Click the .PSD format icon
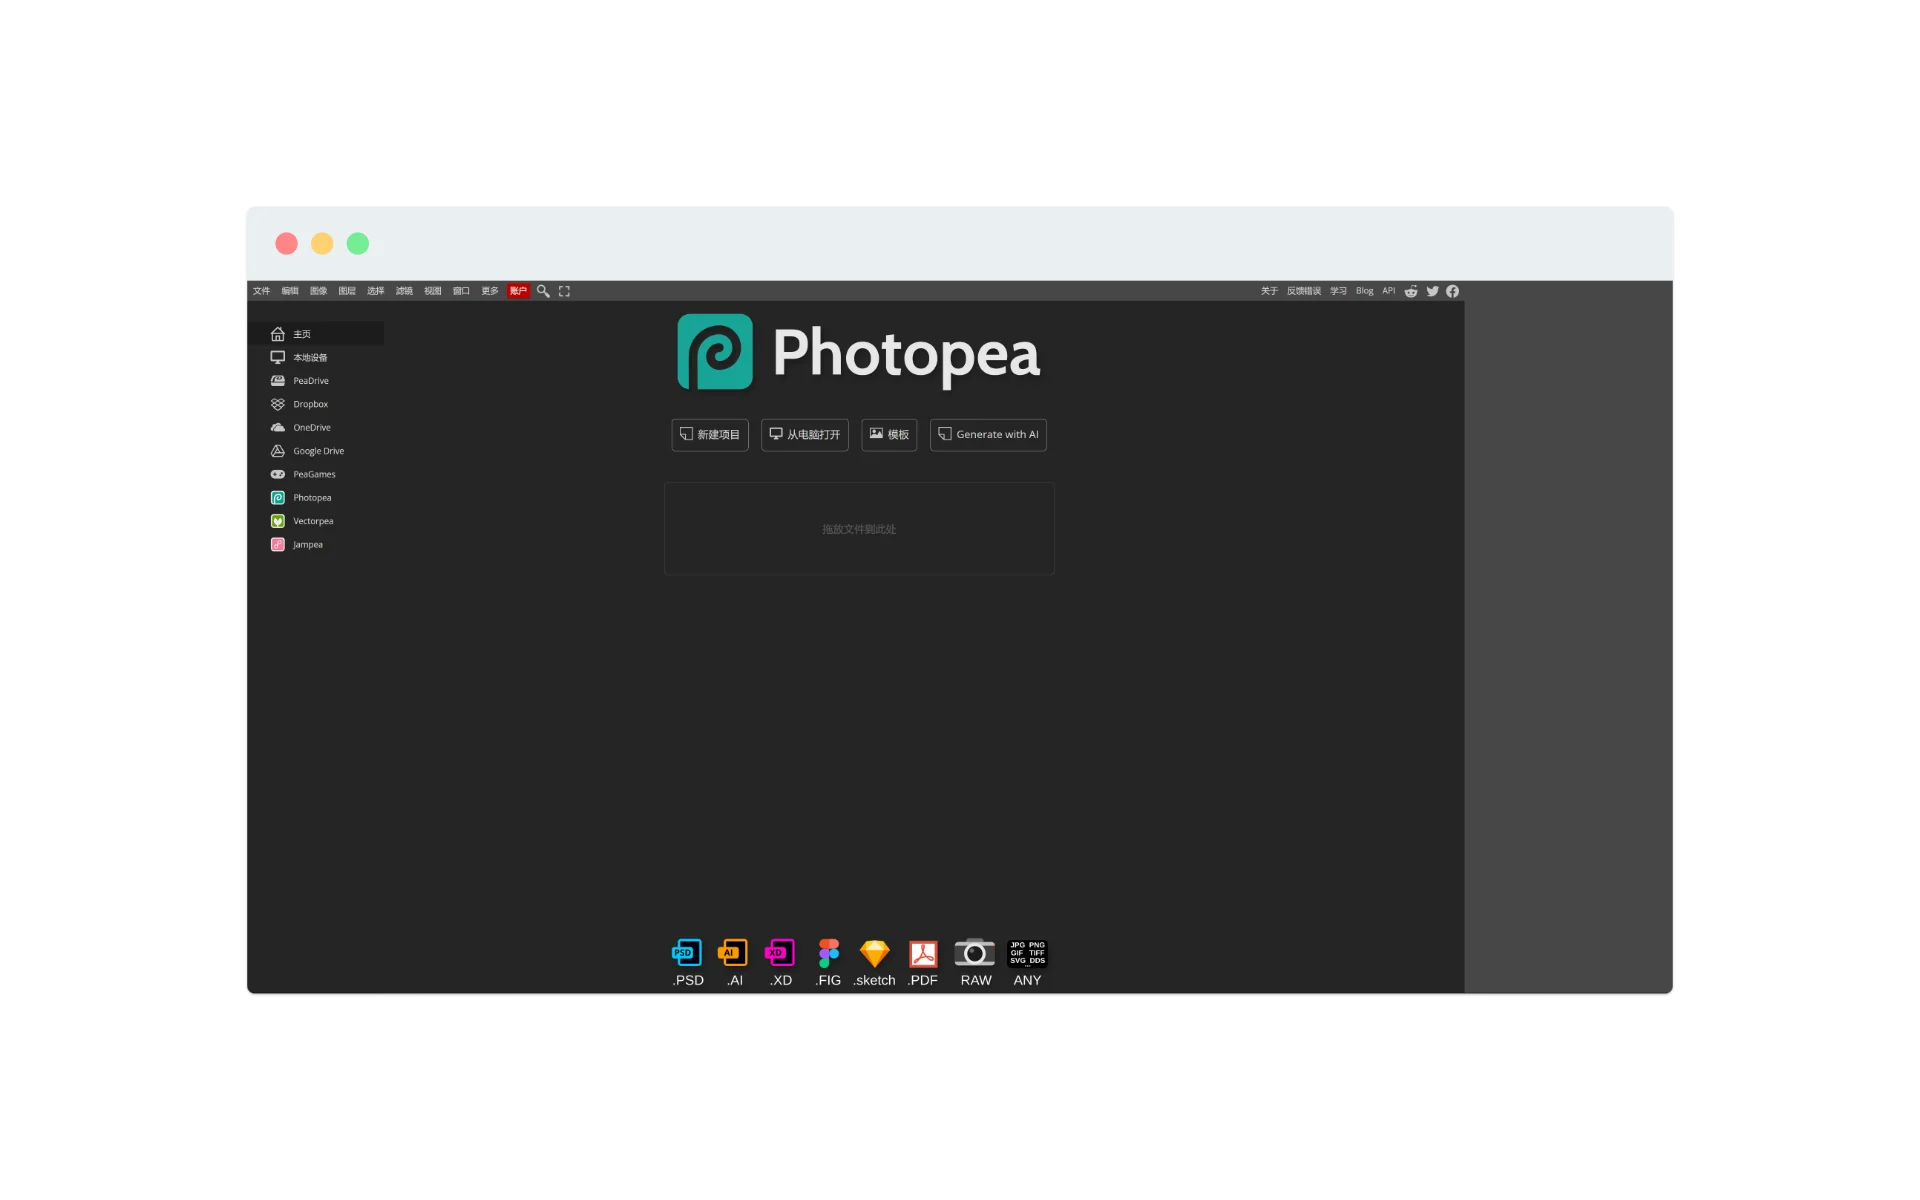This screenshot has height=1200, width=1920. click(687, 953)
